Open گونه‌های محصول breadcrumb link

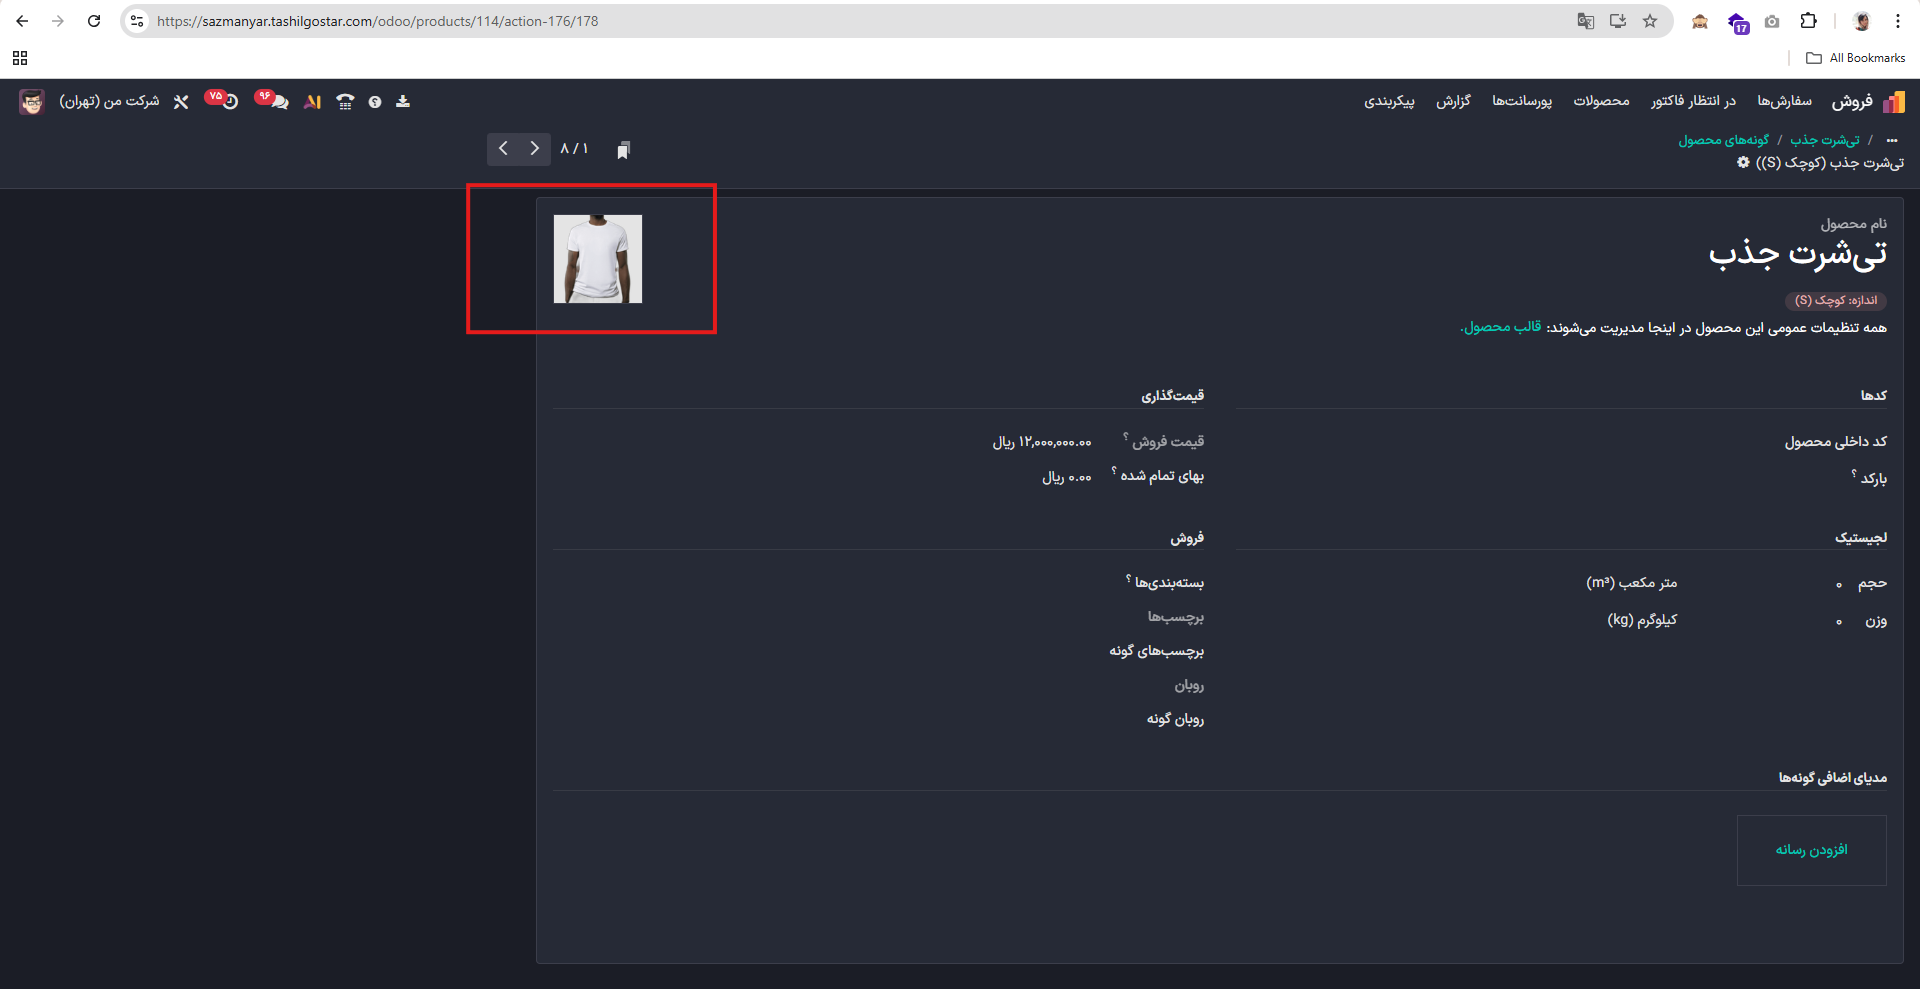pos(1724,140)
